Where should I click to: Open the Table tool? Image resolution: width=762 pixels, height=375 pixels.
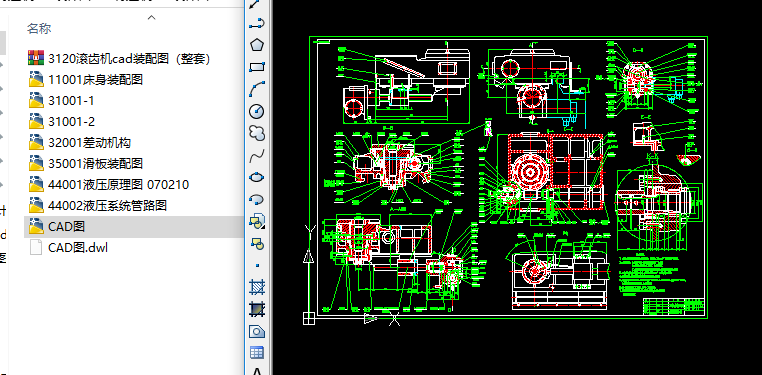[257, 353]
